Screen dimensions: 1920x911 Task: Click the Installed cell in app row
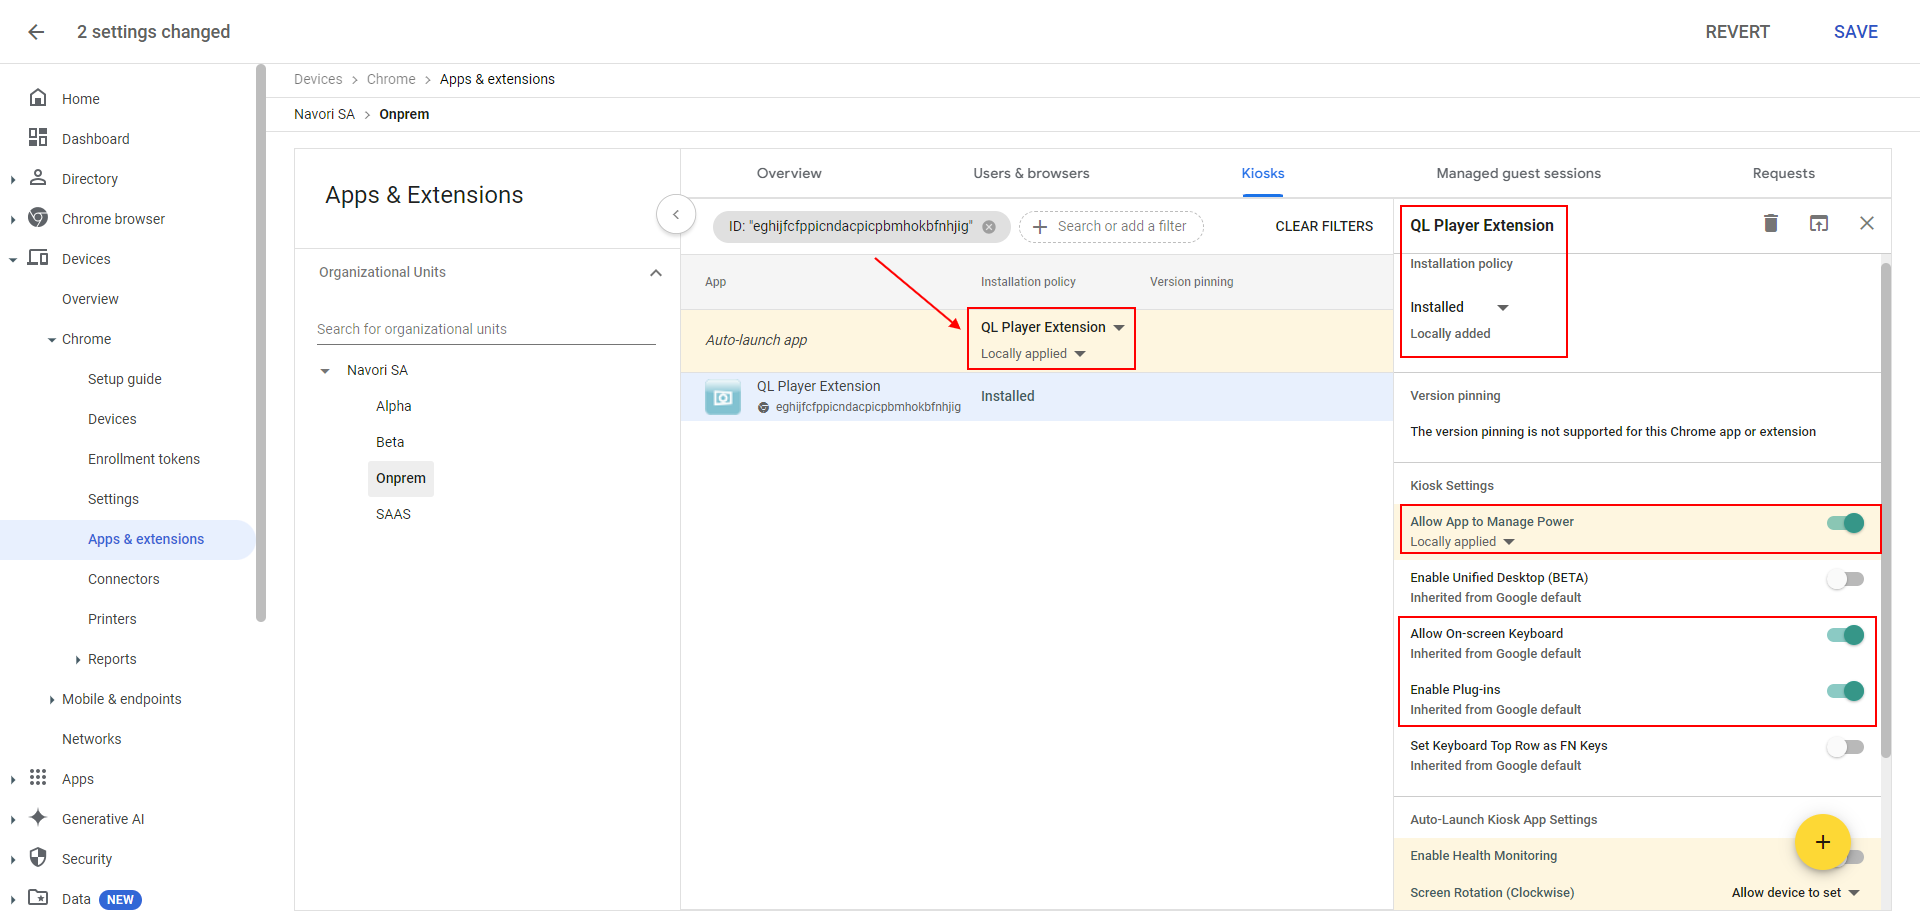[1007, 396]
